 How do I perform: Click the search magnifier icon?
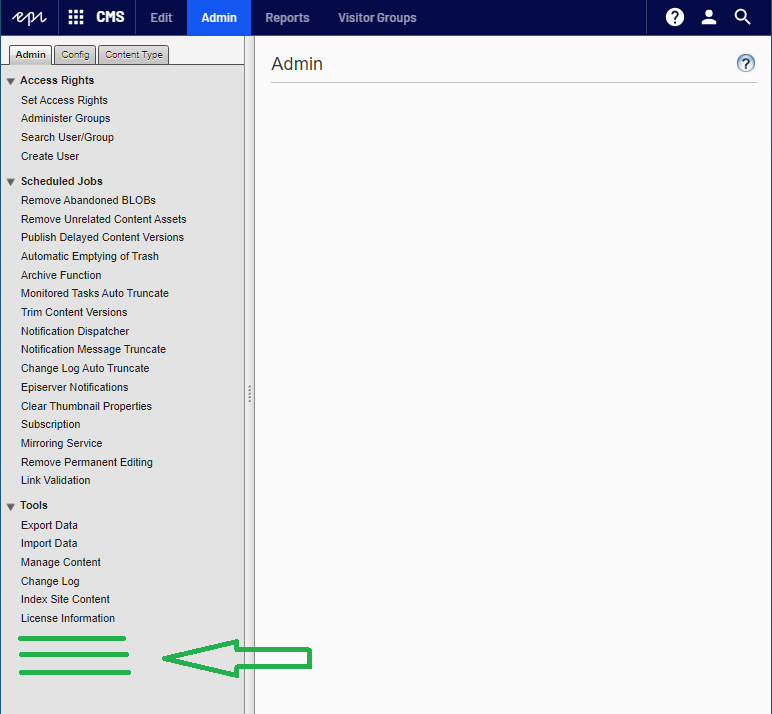point(742,17)
